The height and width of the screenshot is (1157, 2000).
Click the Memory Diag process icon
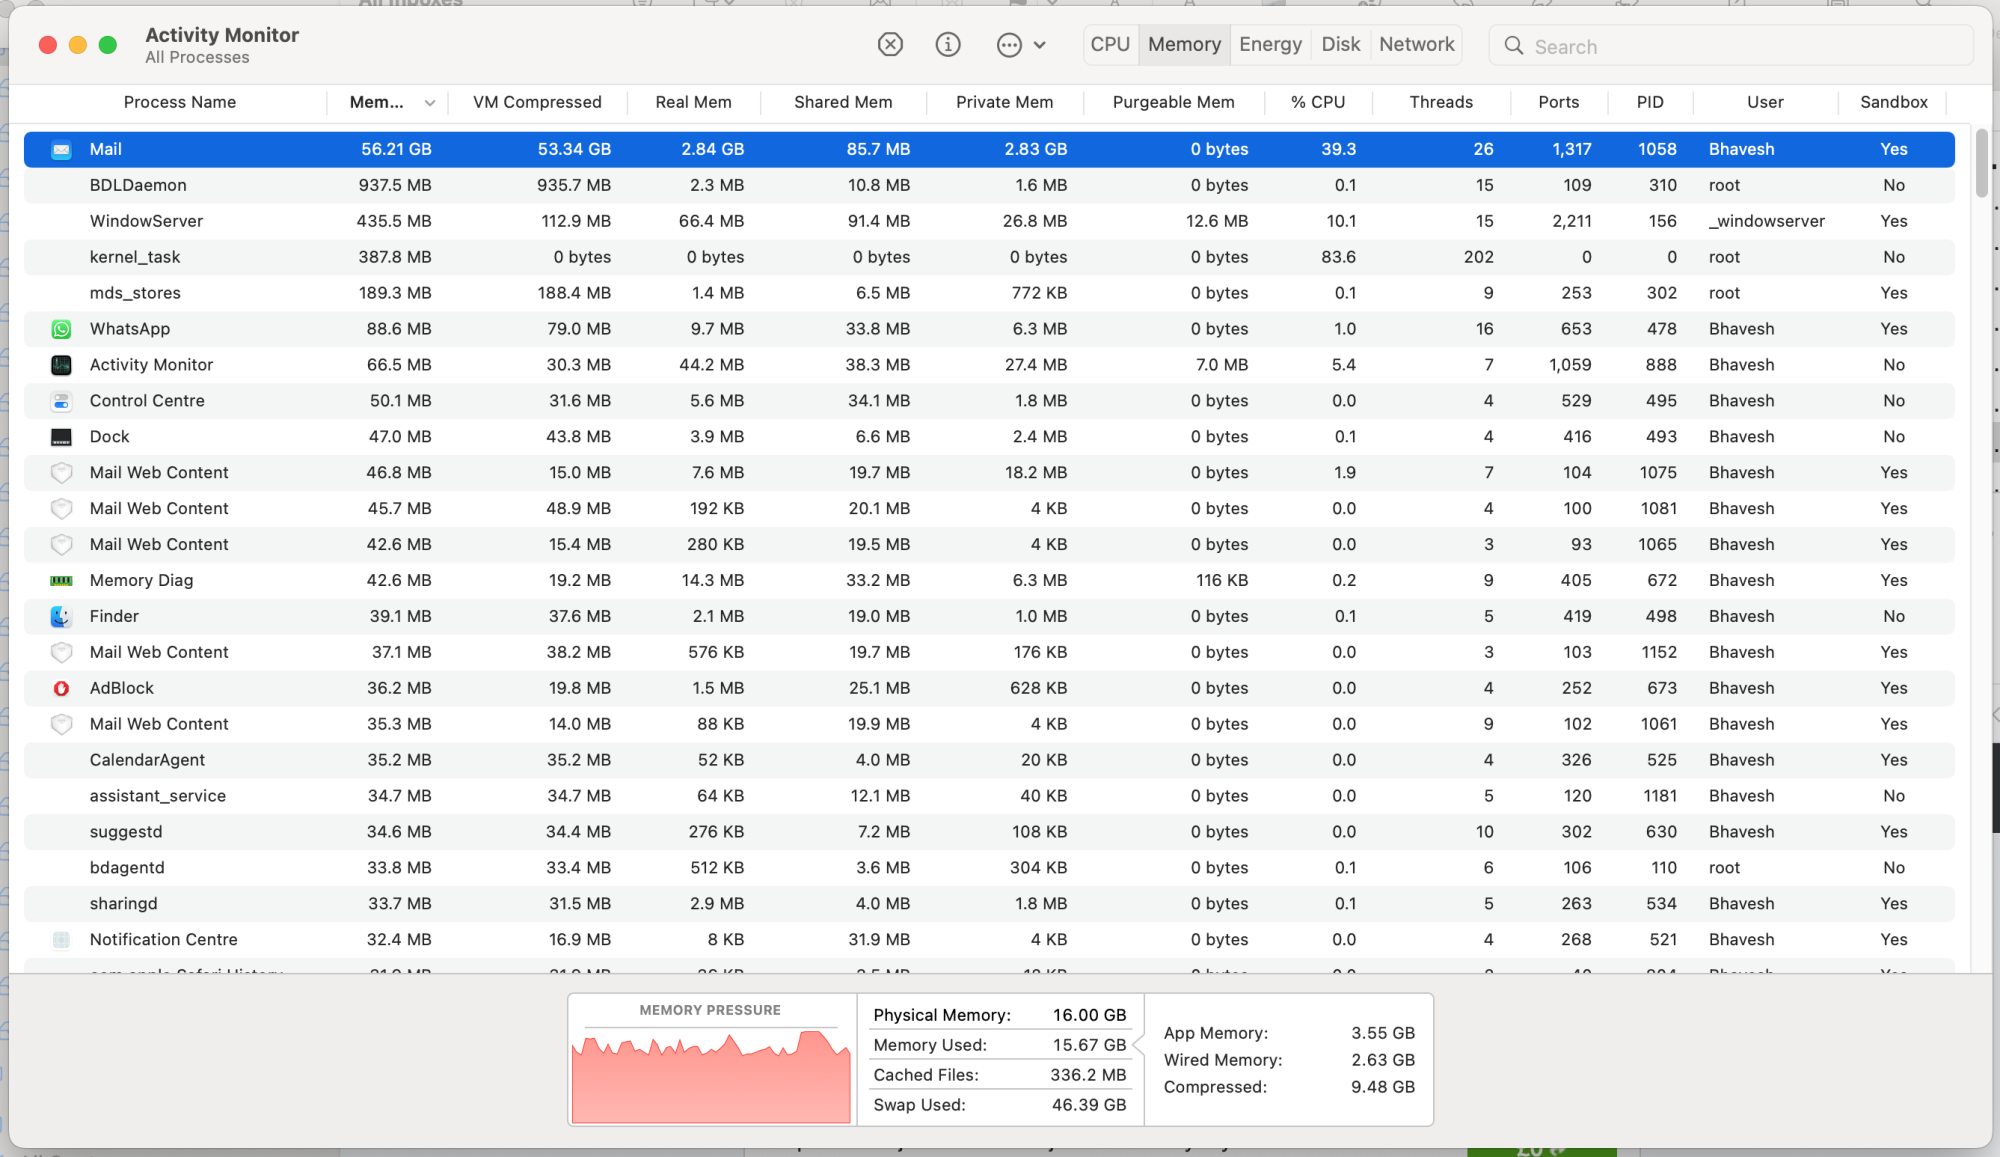(x=61, y=580)
